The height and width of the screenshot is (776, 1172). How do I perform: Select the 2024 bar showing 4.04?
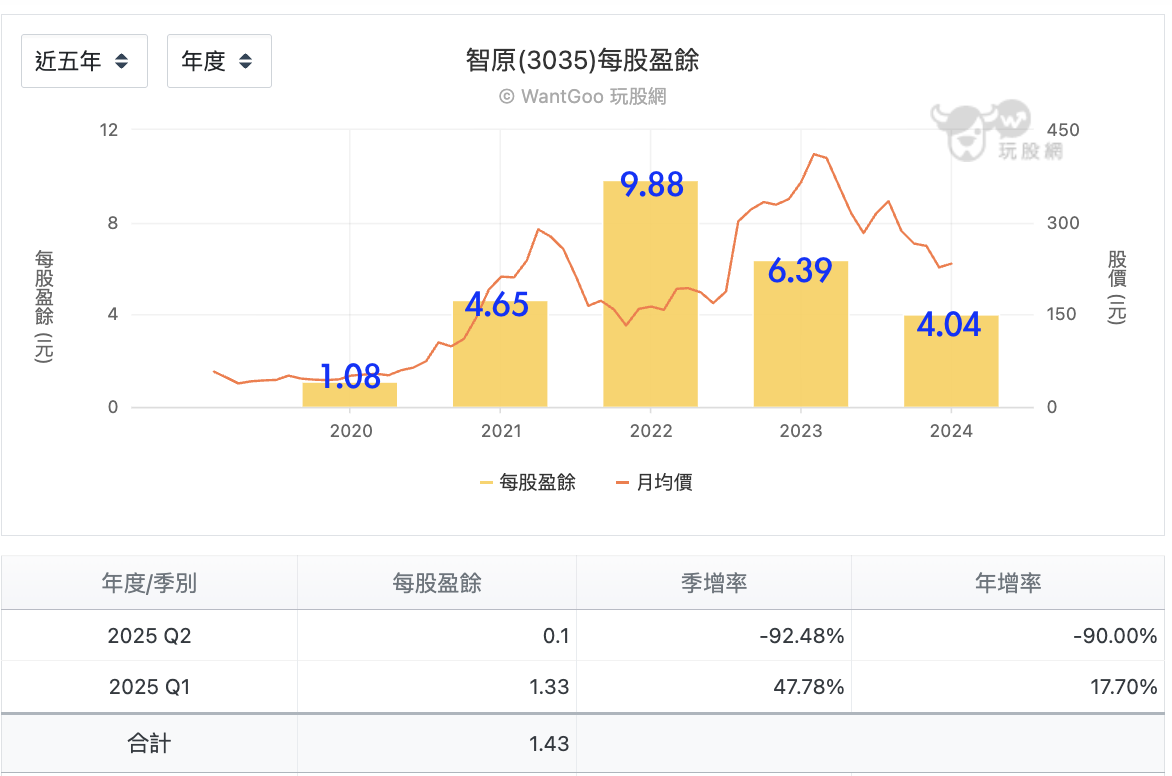tap(951, 361)
